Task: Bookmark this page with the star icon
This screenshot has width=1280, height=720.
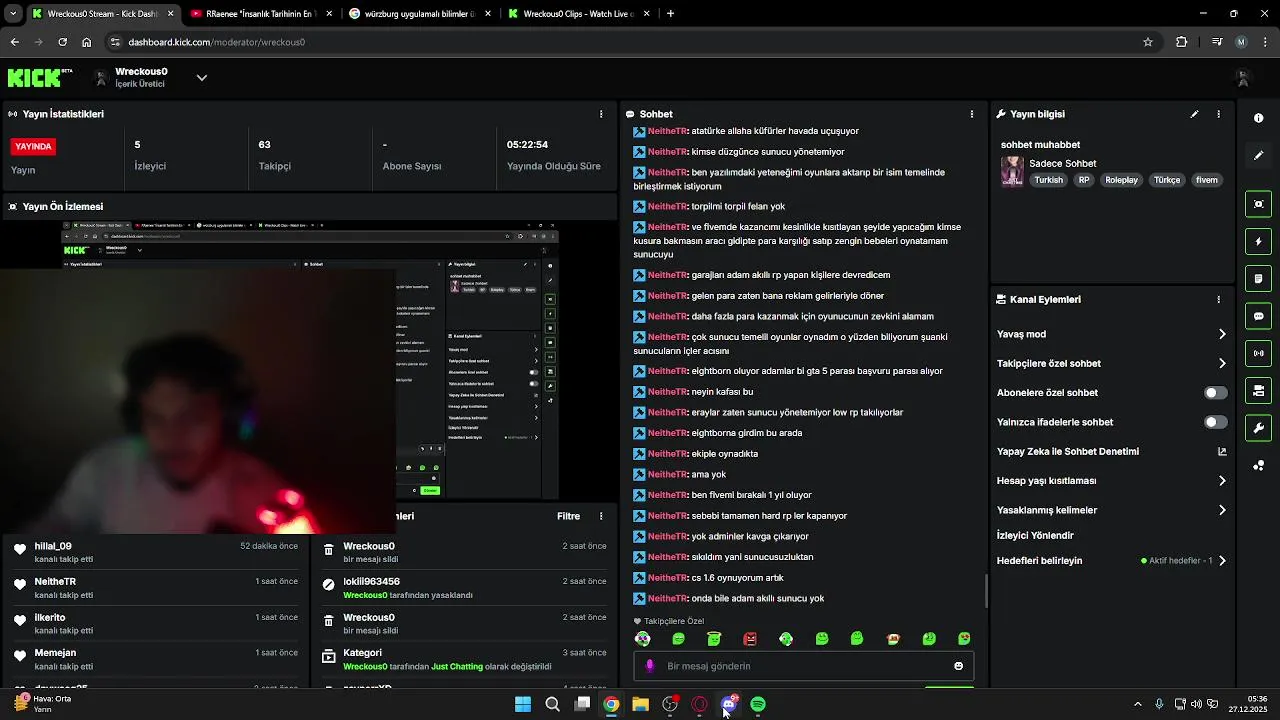Action: [x=1148, y=42]
